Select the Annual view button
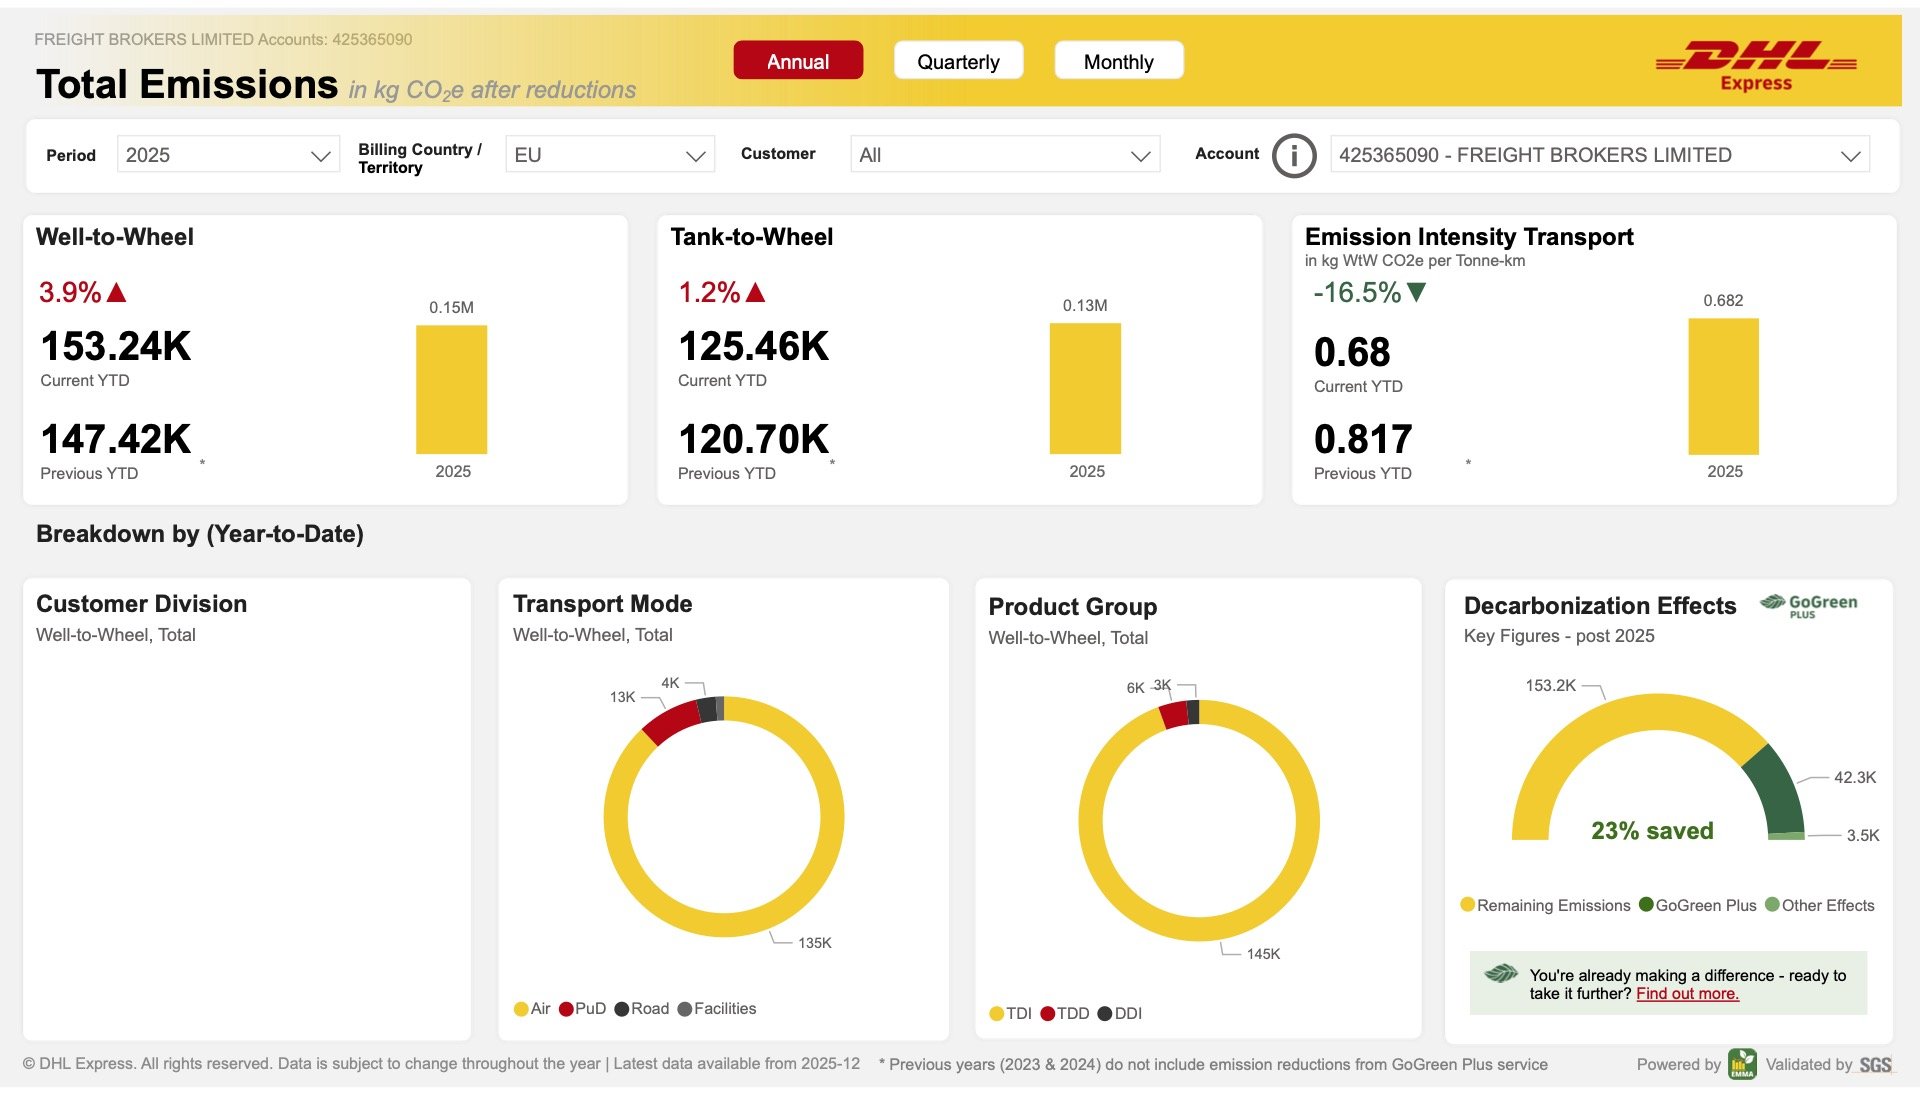This screenshot has width=1920, height=1095. (x=798, y=61)
